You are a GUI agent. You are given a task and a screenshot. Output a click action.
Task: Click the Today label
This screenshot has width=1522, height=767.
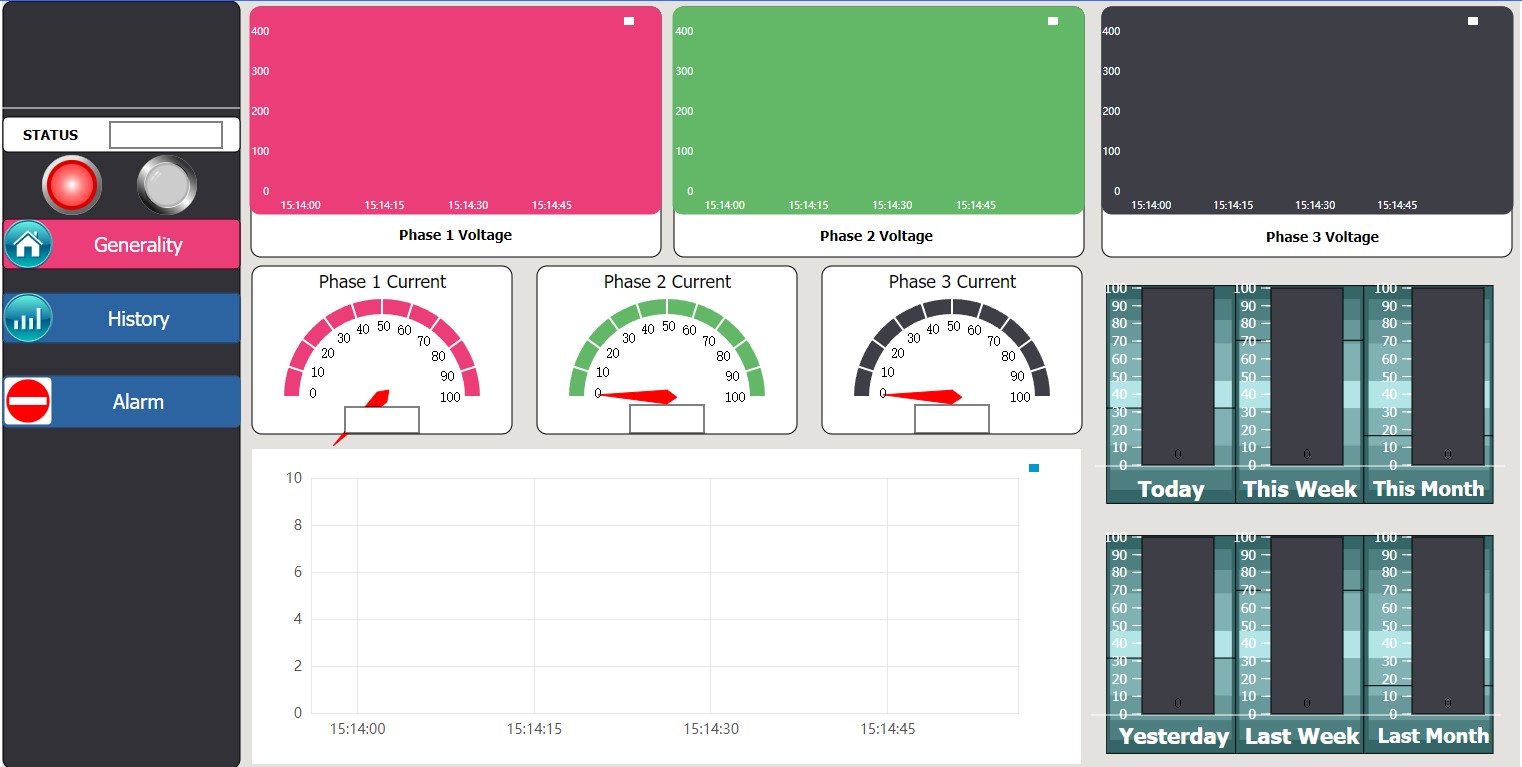pyautogui.click(x=1171, y=489)
